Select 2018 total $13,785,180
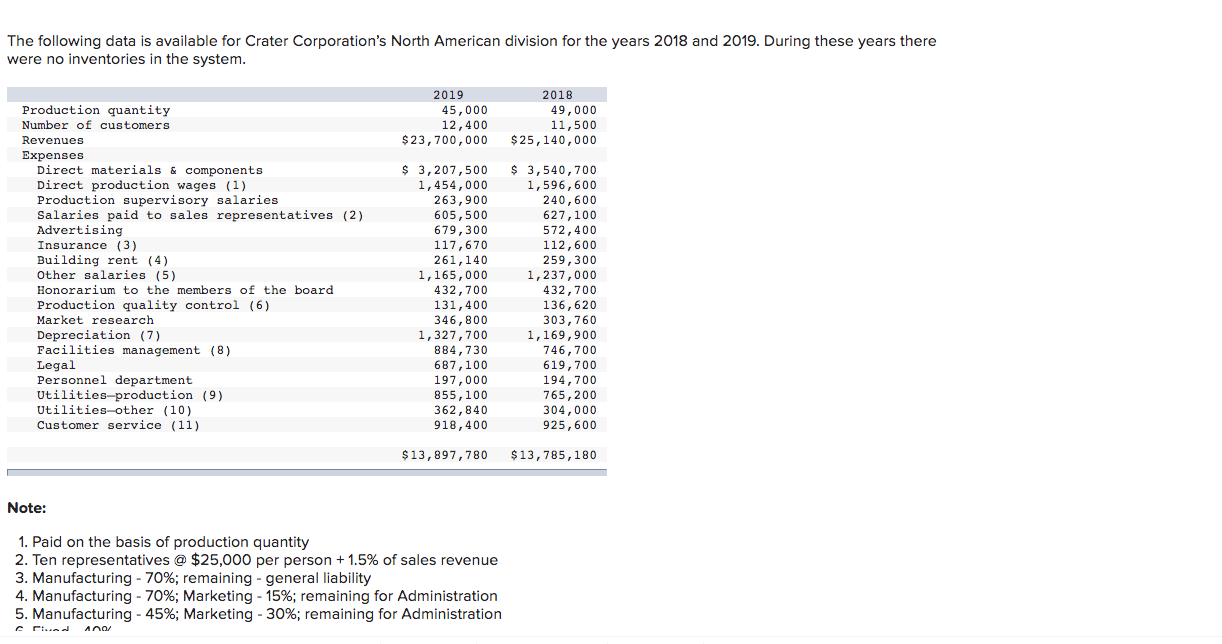Screen dimensions: 1222x644 click(553, 455)
